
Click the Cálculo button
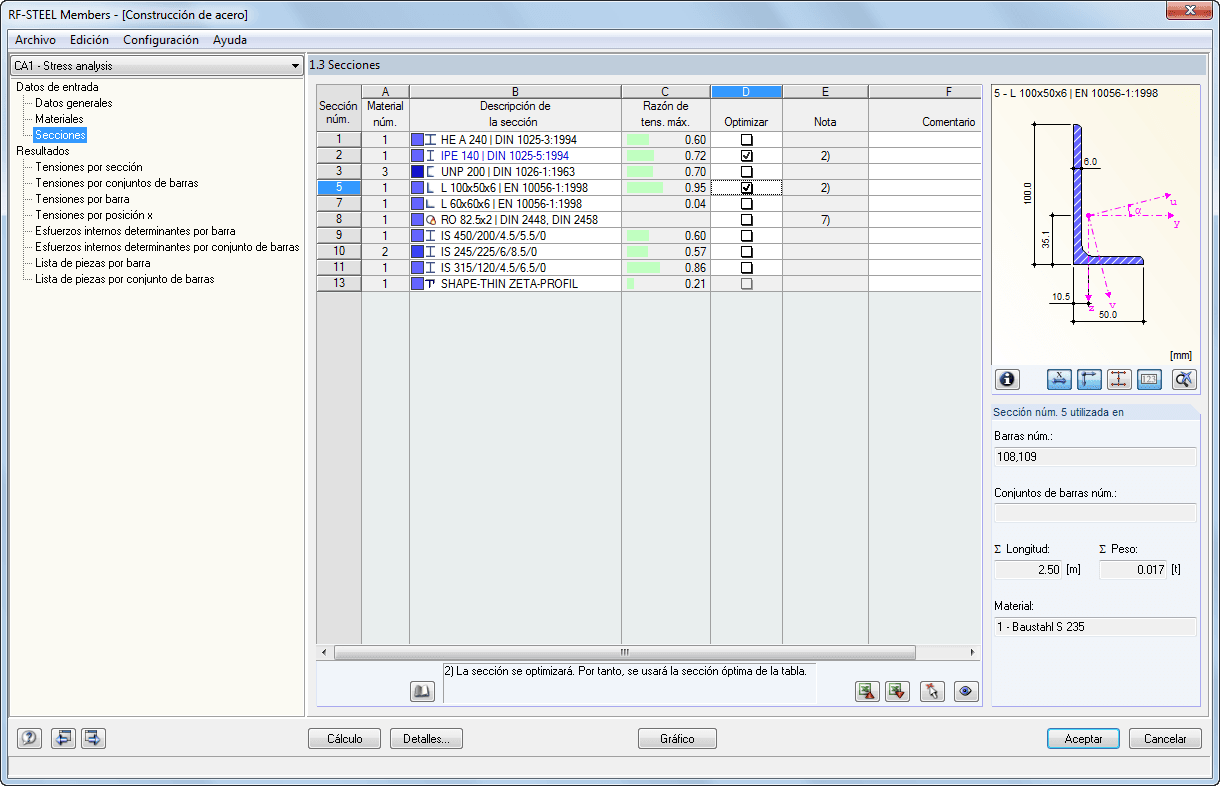[x=345, y=739]
